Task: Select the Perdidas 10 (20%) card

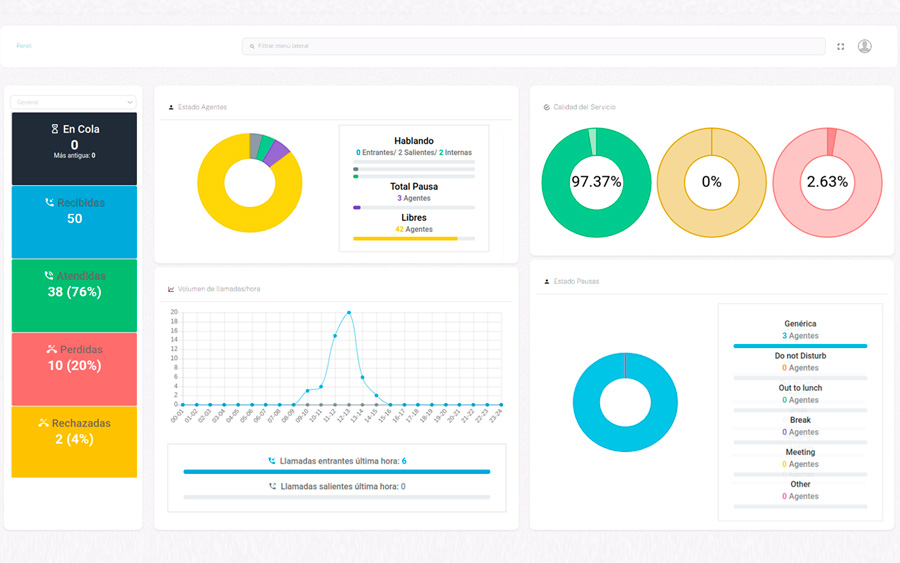Action: tap(74, 369)
